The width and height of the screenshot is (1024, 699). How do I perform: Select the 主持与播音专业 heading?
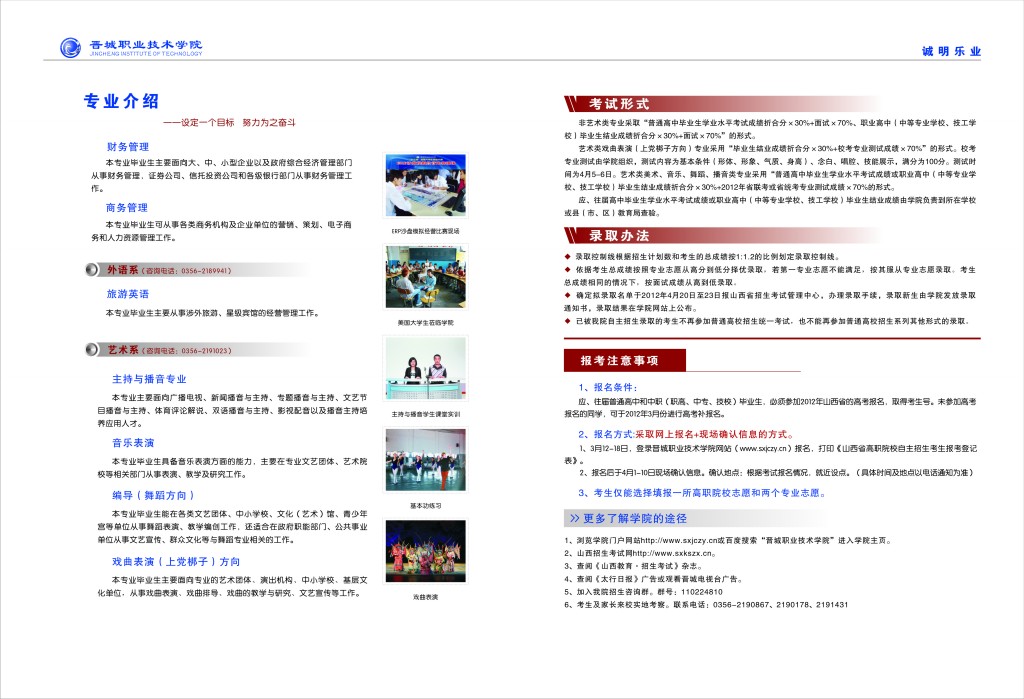click(x=149, y=379)
